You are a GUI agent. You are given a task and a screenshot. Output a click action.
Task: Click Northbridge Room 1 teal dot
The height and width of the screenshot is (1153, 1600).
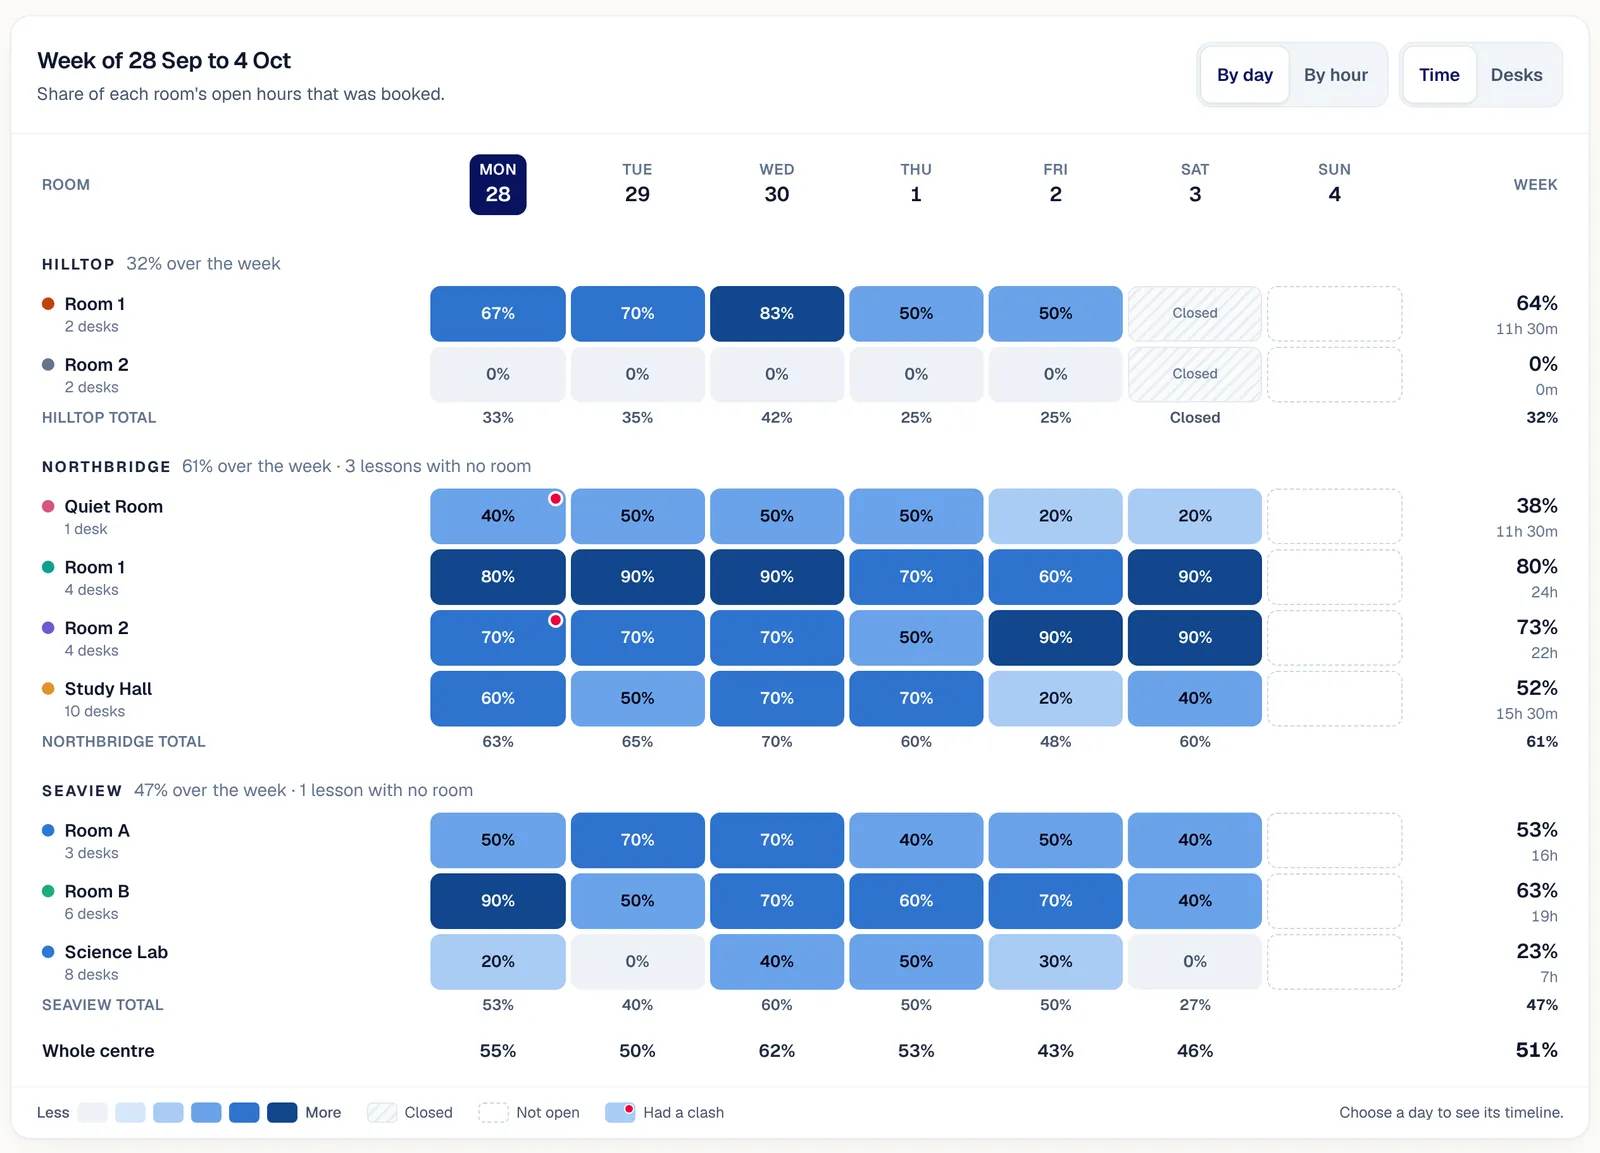coord(48,567)
